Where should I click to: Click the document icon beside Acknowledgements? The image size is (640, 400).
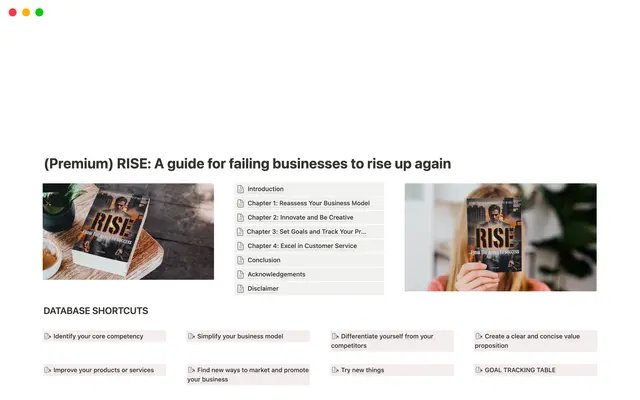tap(240, 274)
